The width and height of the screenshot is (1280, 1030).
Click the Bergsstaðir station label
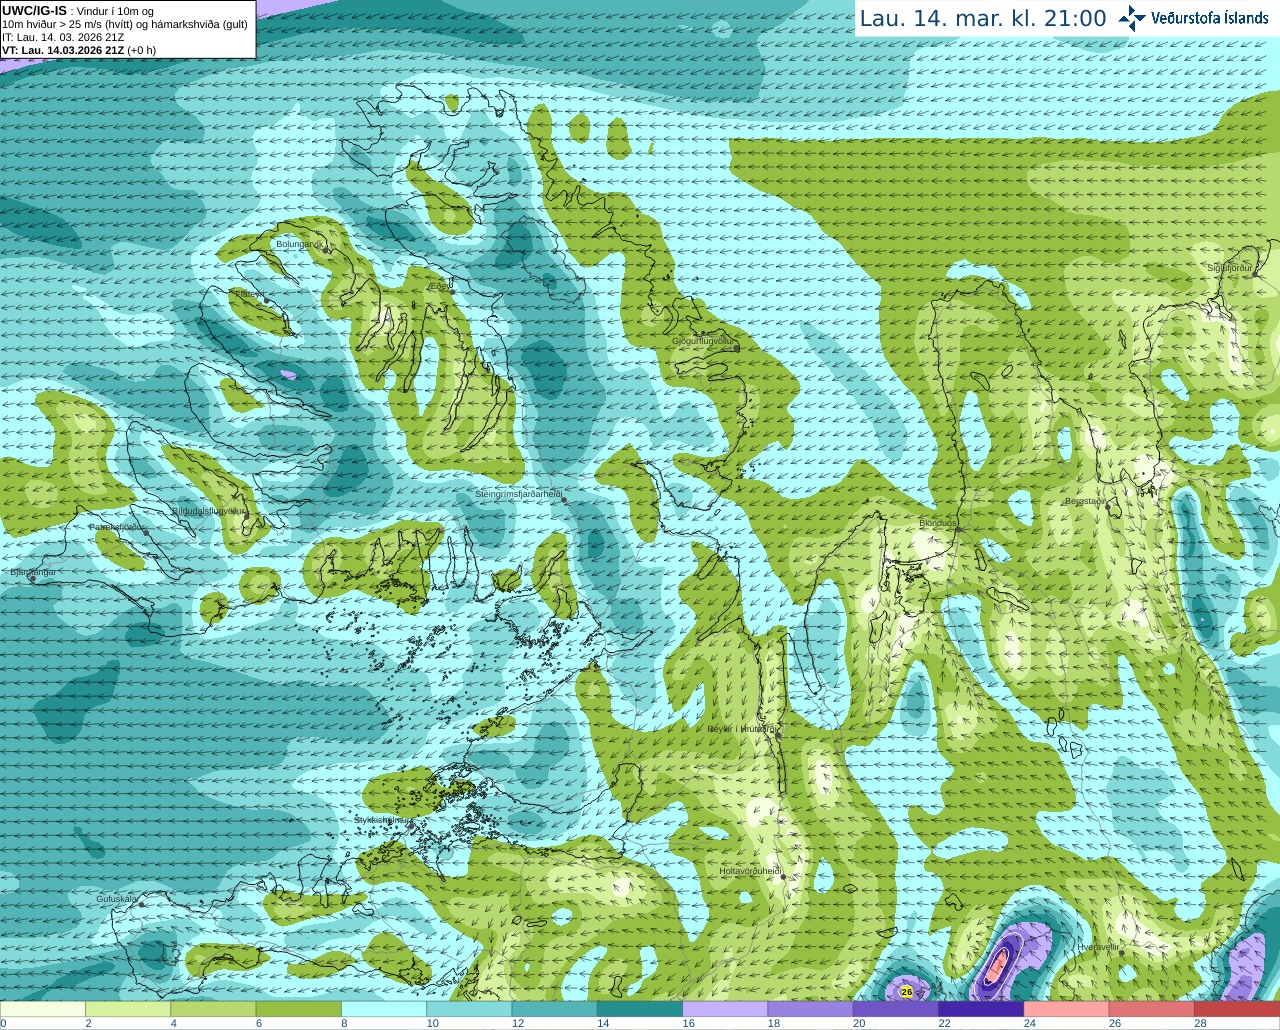point(1086,501)
